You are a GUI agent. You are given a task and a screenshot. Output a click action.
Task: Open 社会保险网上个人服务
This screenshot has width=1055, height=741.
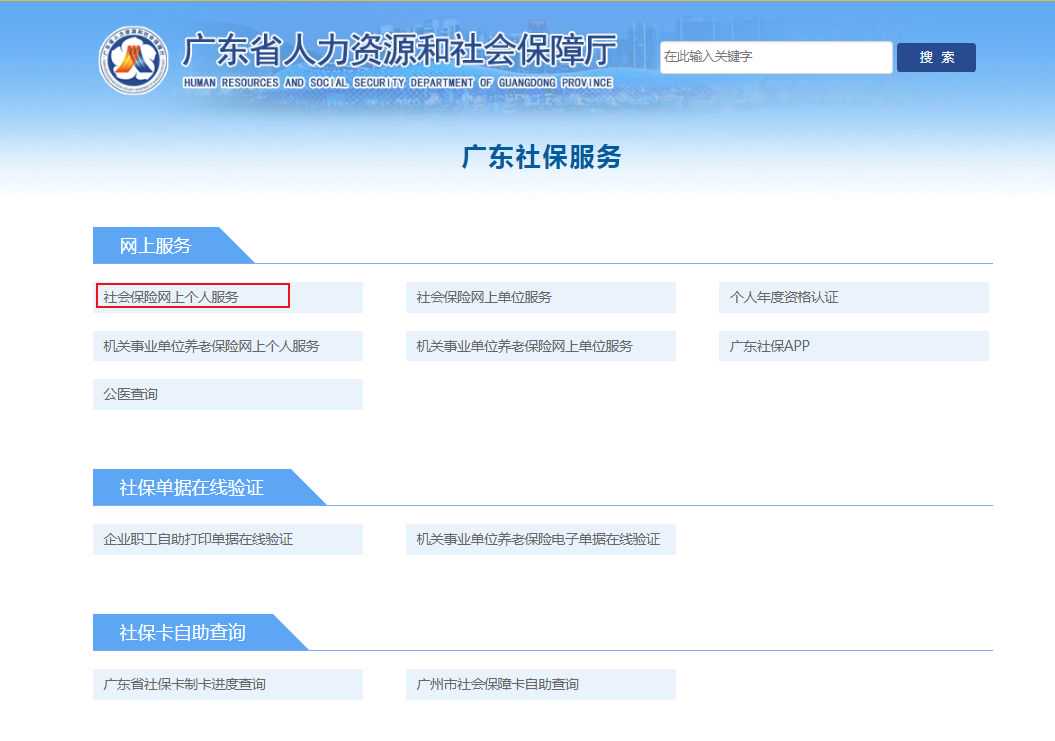[x=172, y=297]
